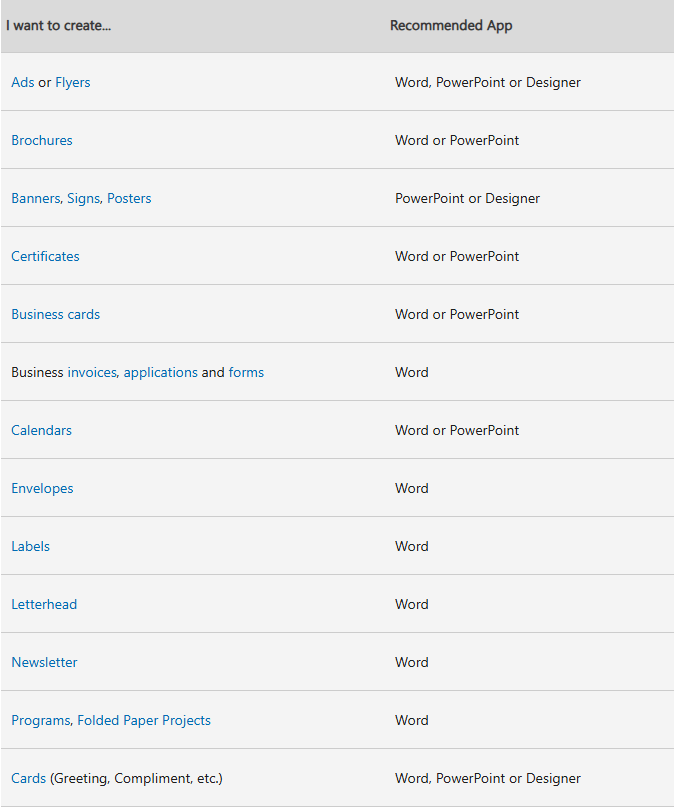This screenshot has height=811, width=677.
Task: Follow the Cards link
Action: coord(29,778)
